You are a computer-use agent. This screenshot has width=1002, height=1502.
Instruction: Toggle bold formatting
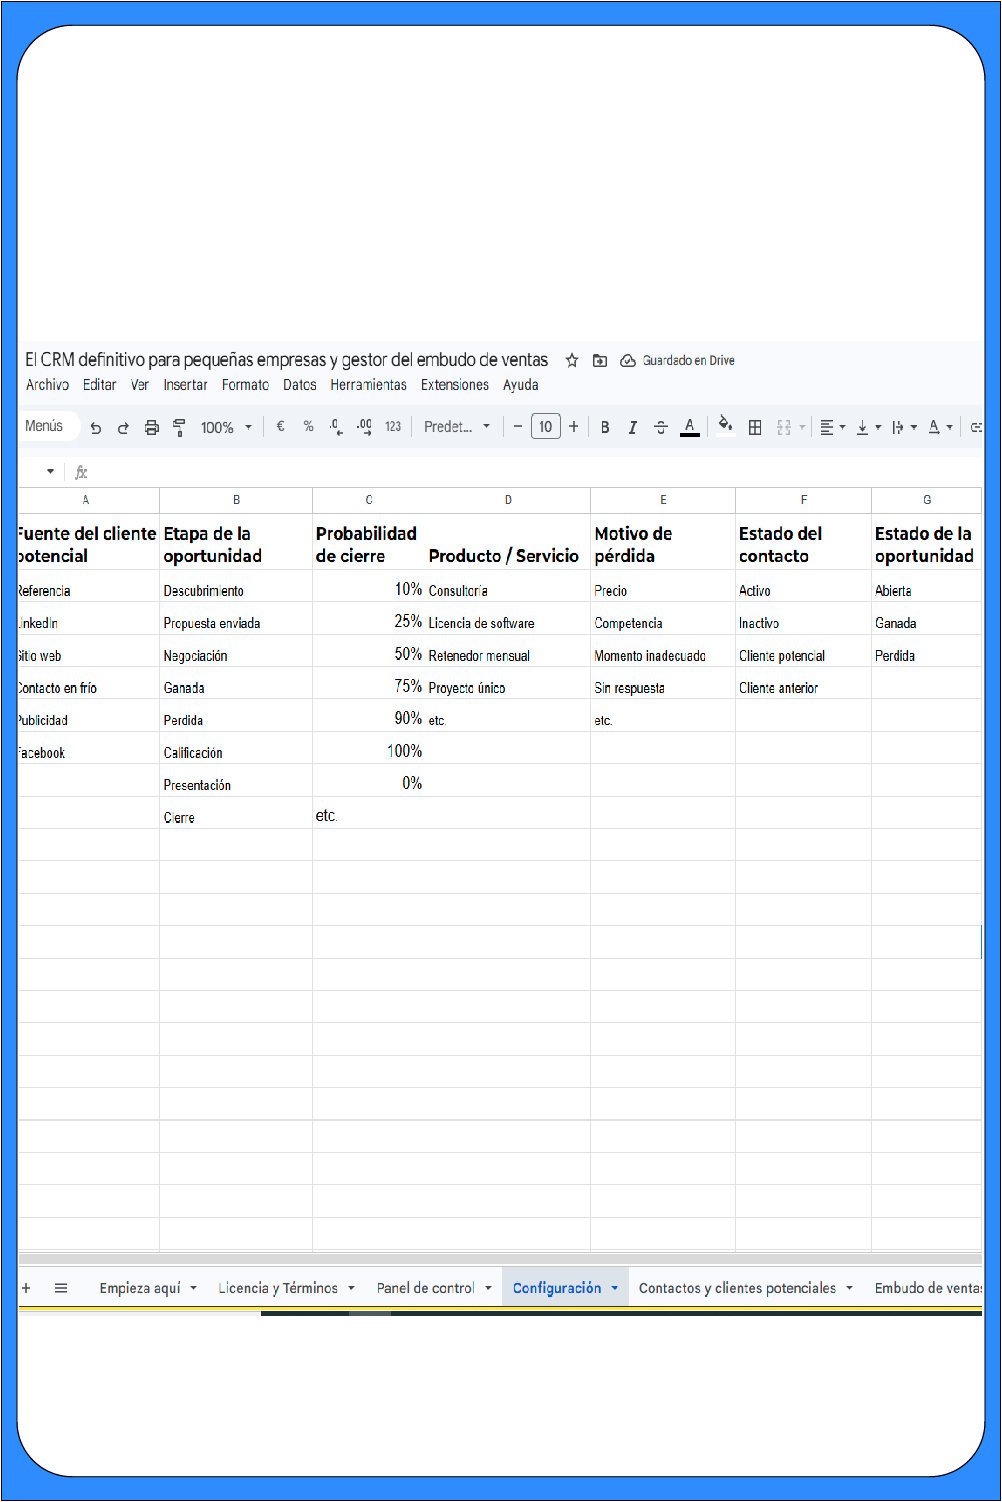coord(605,427)
